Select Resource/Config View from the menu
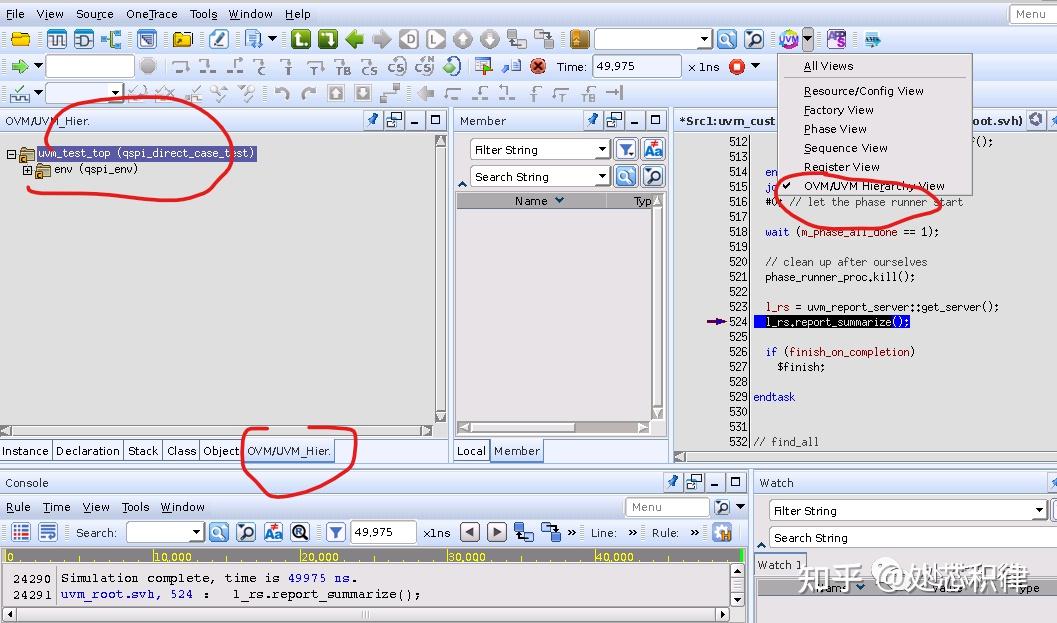Viewport: 1057px width, 623px height. point(863,91)
